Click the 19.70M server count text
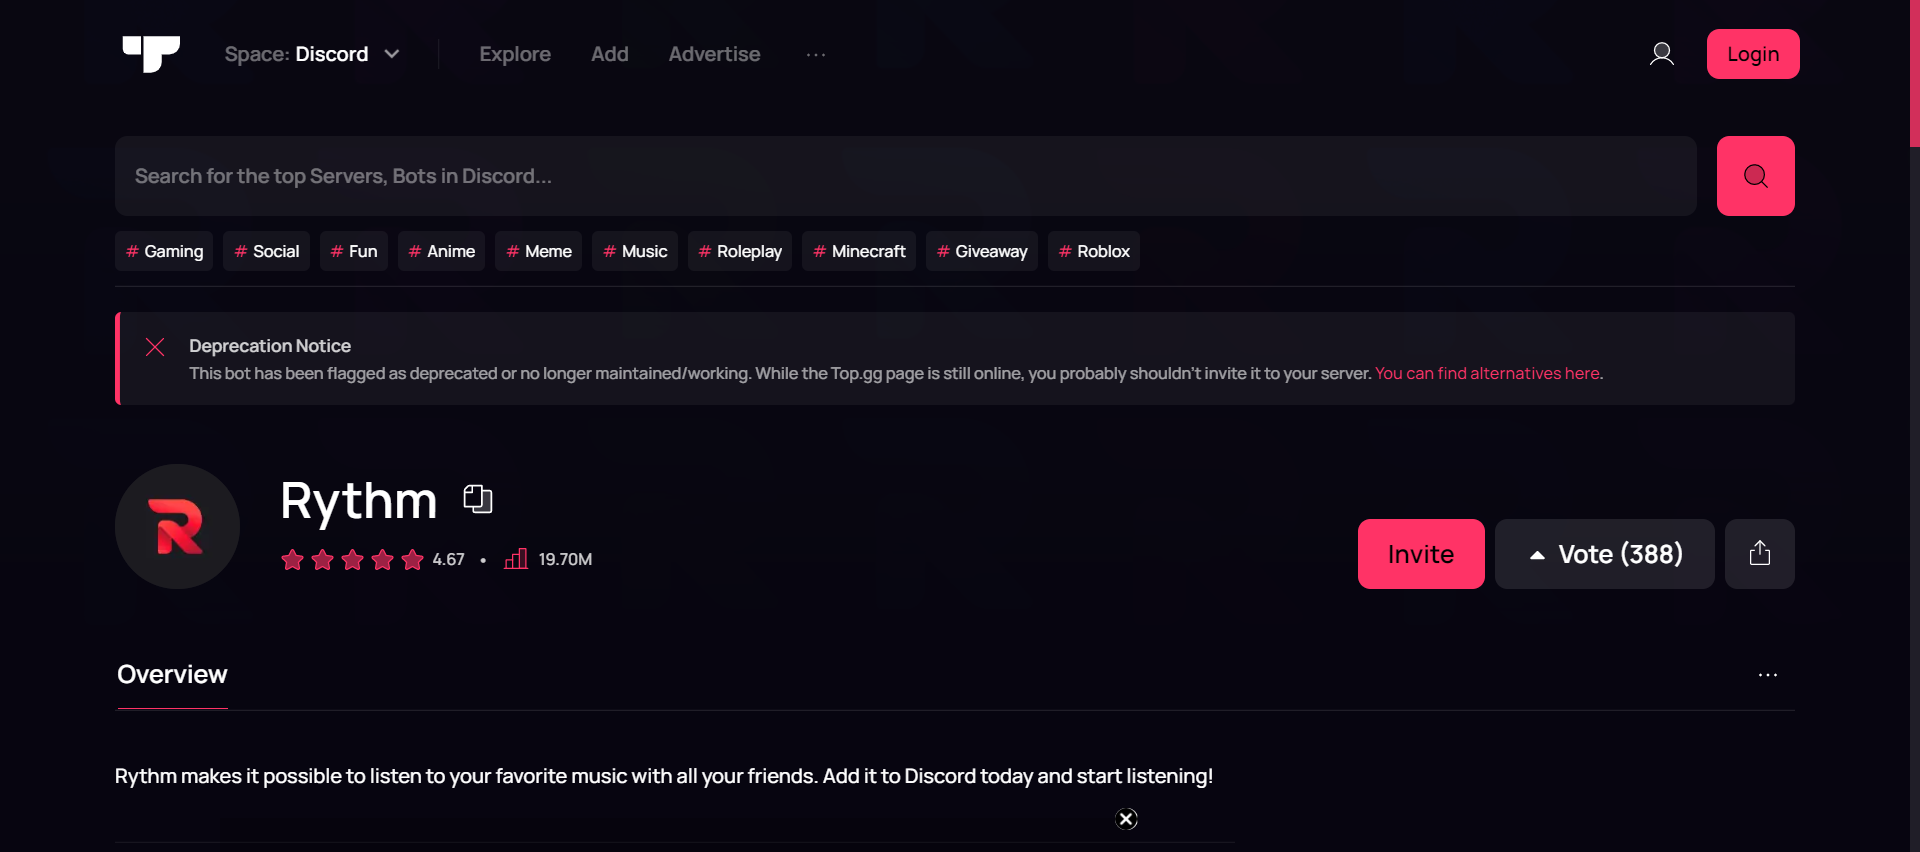The image size is (1920, 852). click(565, 560)
